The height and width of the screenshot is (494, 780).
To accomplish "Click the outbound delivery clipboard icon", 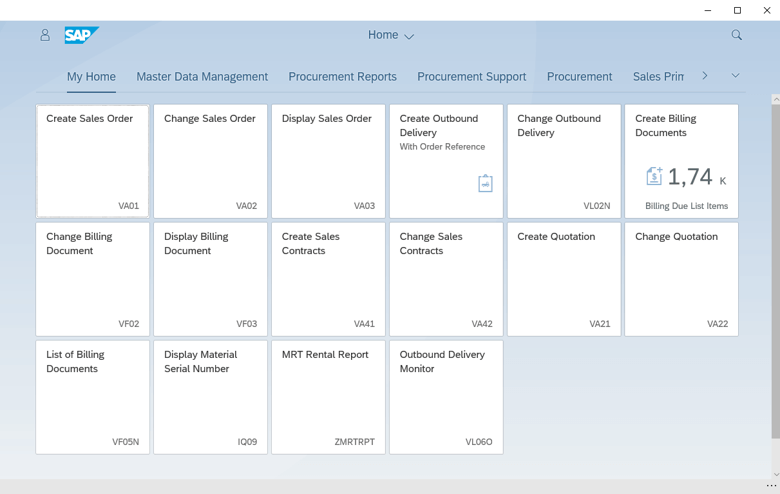I will pos(485,183).
